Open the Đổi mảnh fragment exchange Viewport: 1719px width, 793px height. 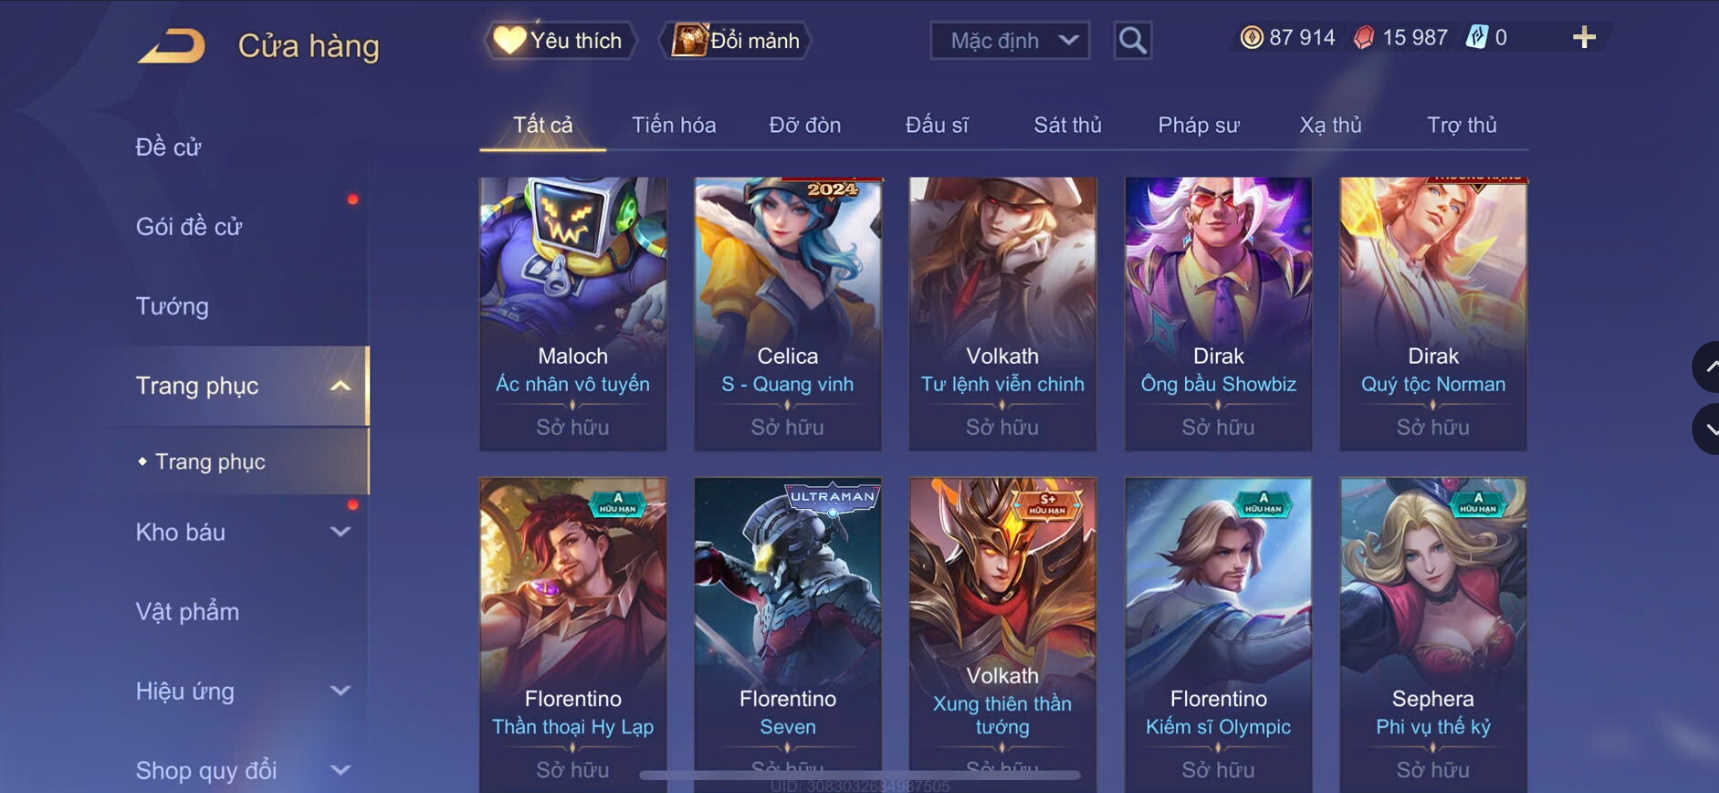(735, 41)
